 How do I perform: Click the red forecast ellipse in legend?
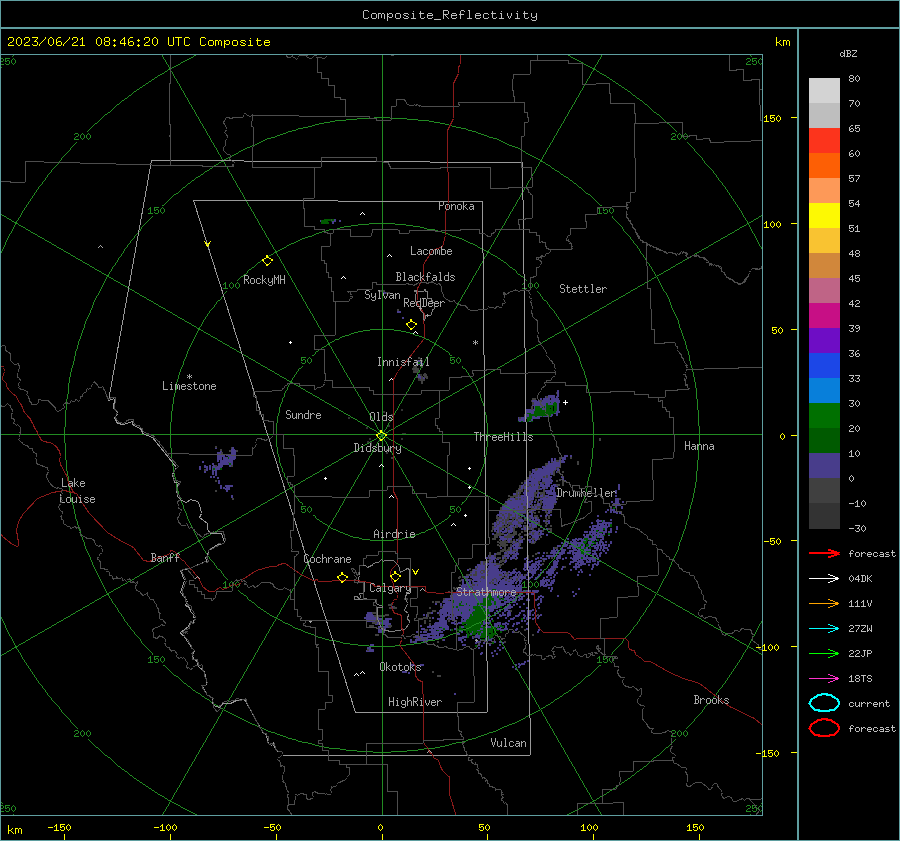click(x=824, y=728)
